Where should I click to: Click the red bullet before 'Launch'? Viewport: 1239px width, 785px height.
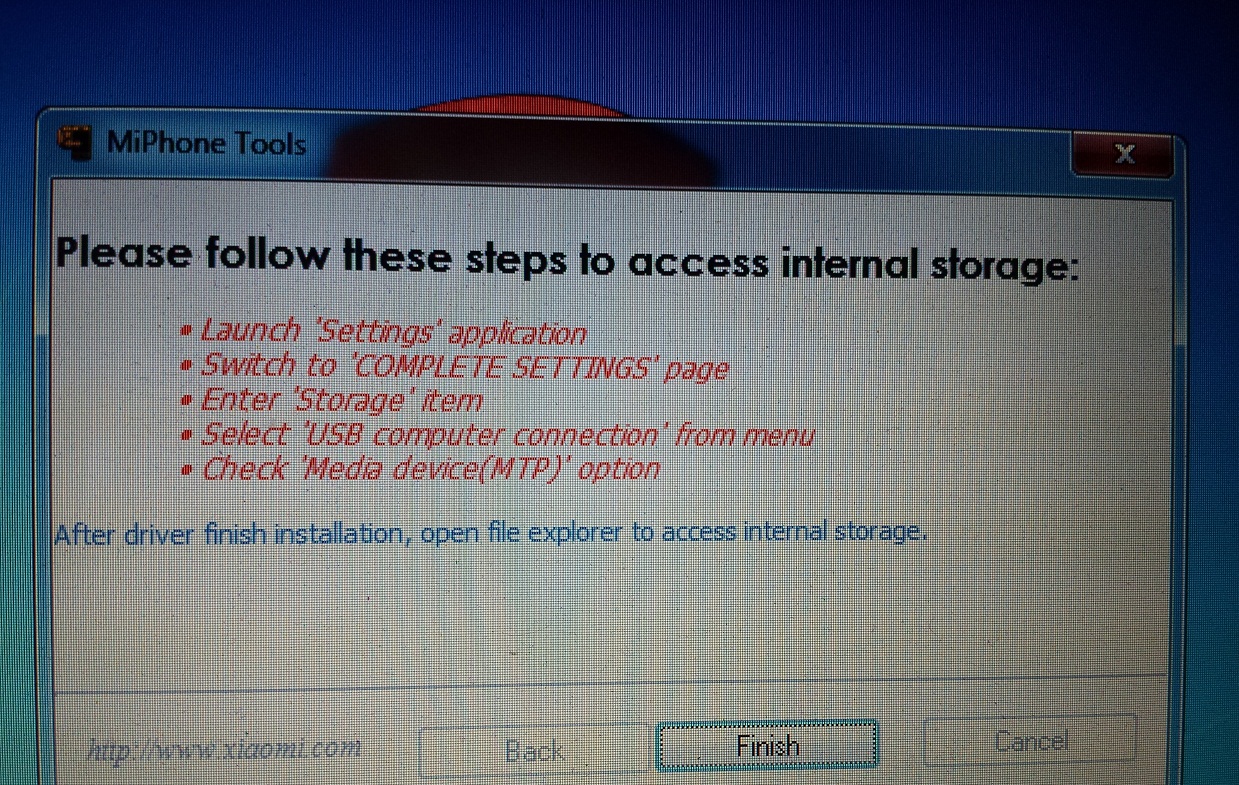186,332
